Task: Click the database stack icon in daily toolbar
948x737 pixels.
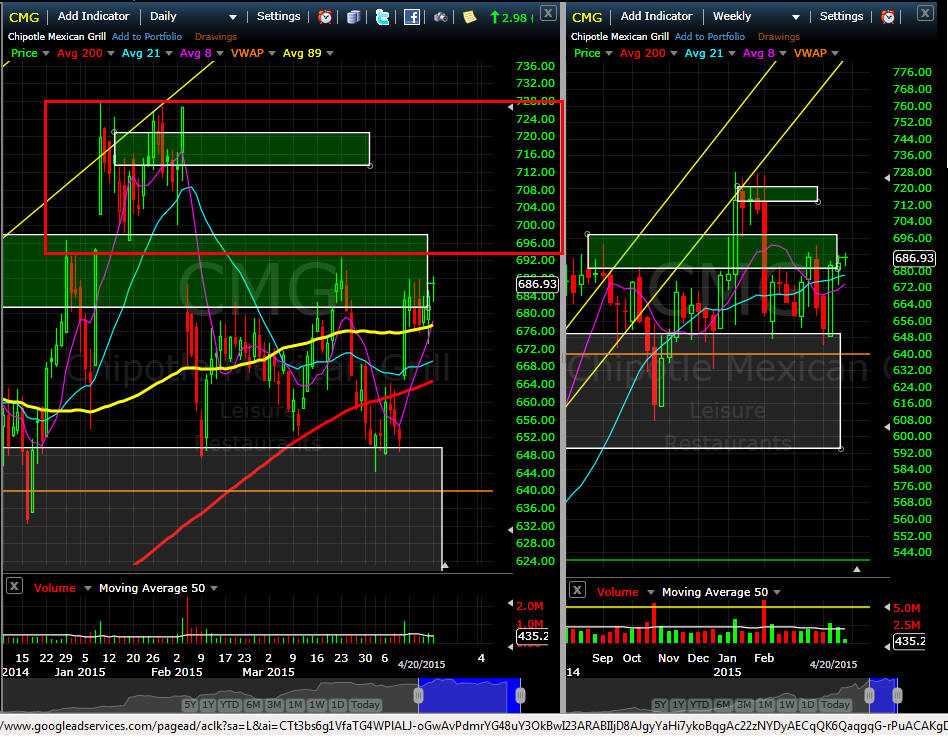Action: 354,17
